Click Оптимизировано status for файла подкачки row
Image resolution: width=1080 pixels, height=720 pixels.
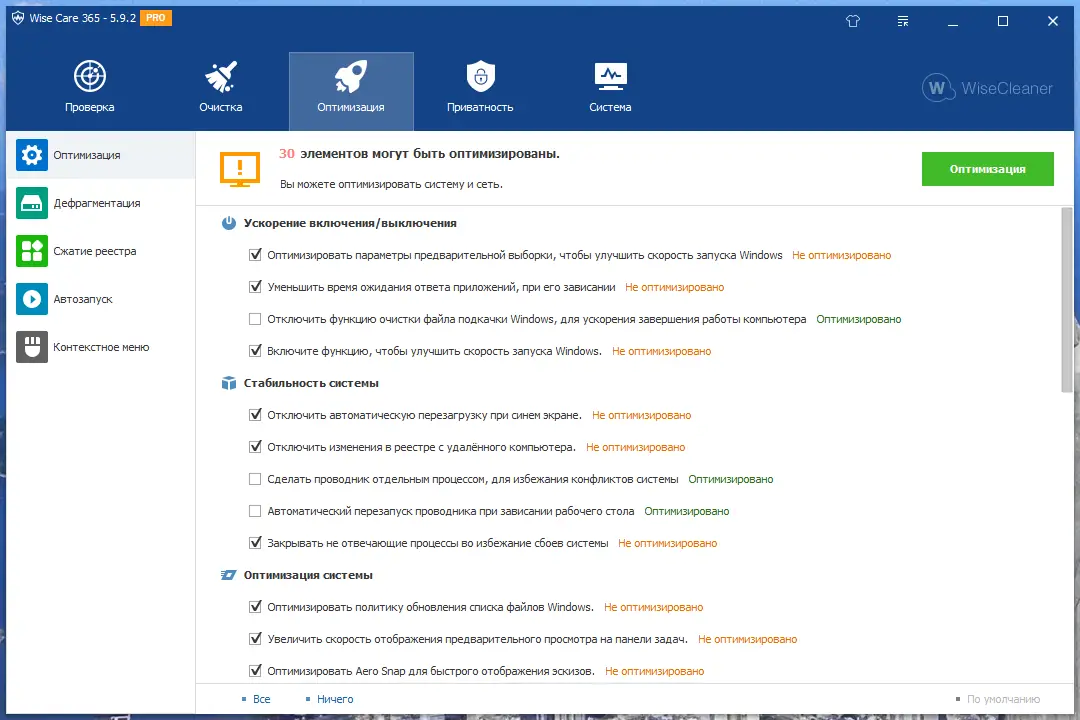click(858, 319)
